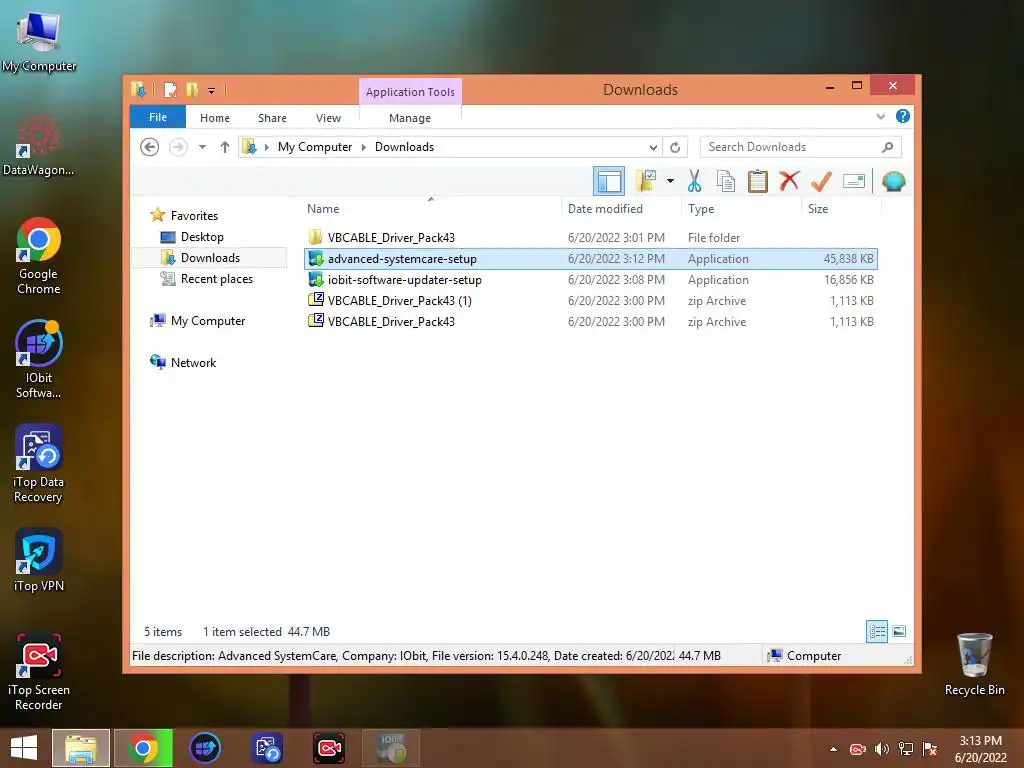1024x768 pixels.
Task: Open the DataWagon desktop shortcut
Action: click(x=38, y=145)
